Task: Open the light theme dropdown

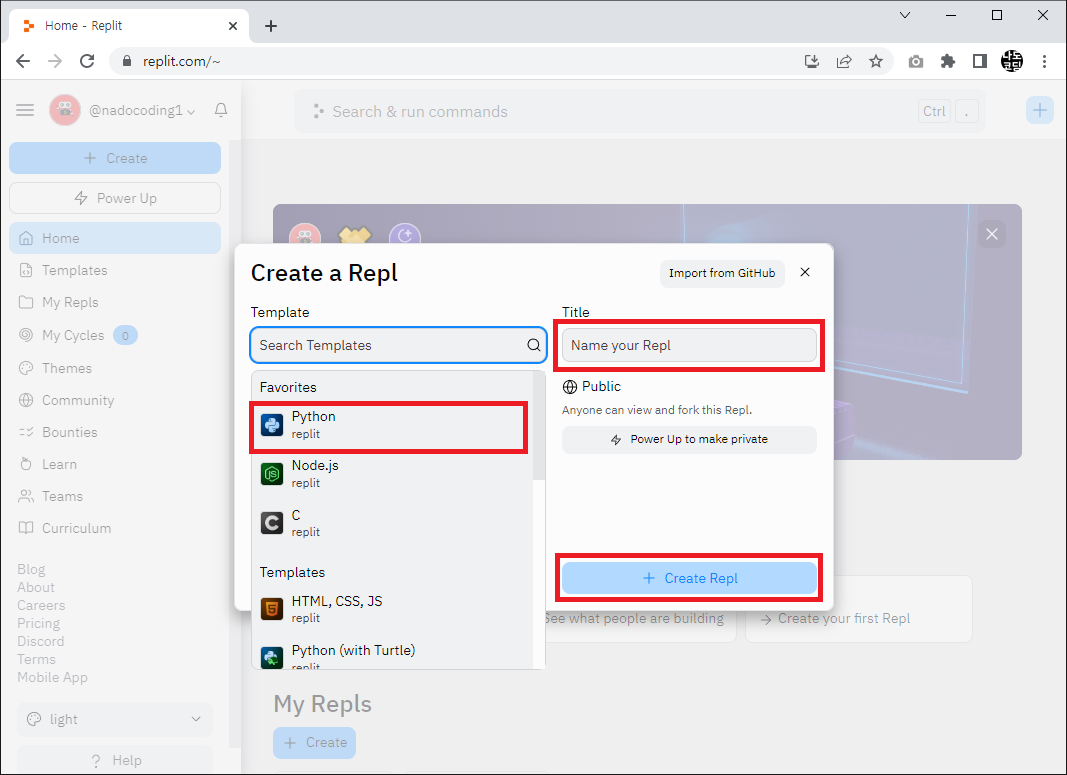Action: click(x=115, y=719)
